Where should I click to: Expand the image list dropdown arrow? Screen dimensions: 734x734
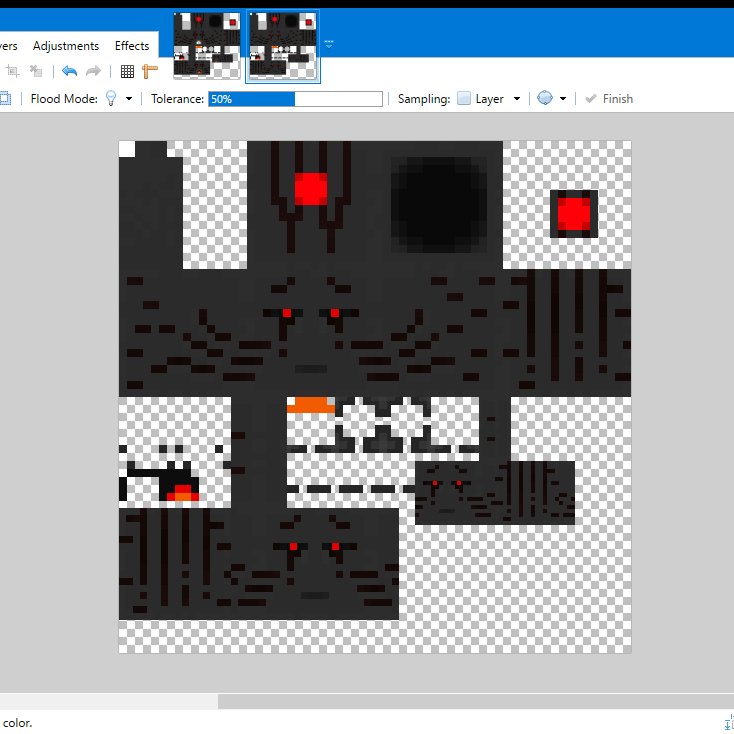329,45
